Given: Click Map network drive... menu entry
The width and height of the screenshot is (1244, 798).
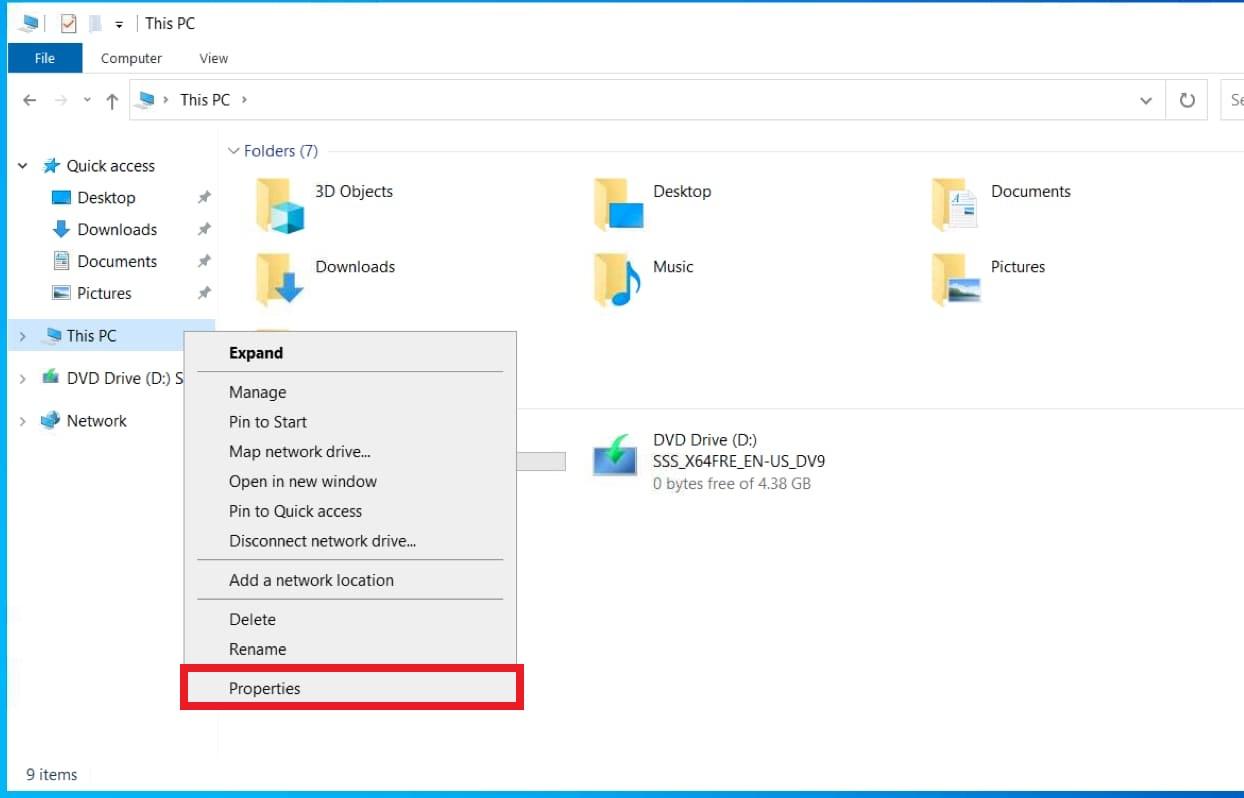Looking at the screenshot, I should point(299,451).
